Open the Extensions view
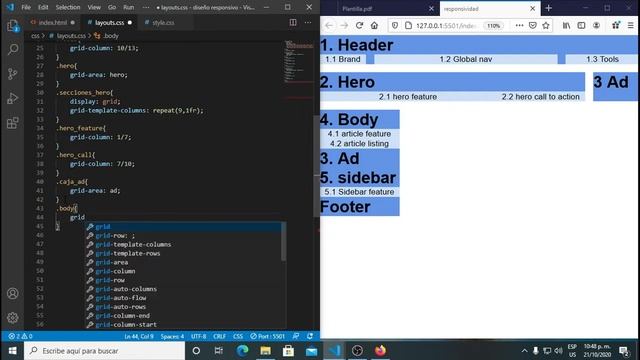 13,123
